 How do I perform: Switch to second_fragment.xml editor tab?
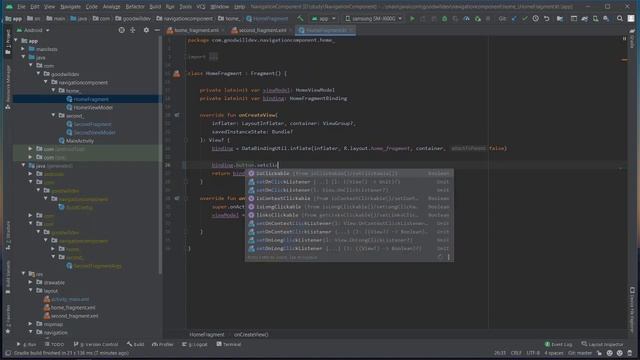click(261, 30)
